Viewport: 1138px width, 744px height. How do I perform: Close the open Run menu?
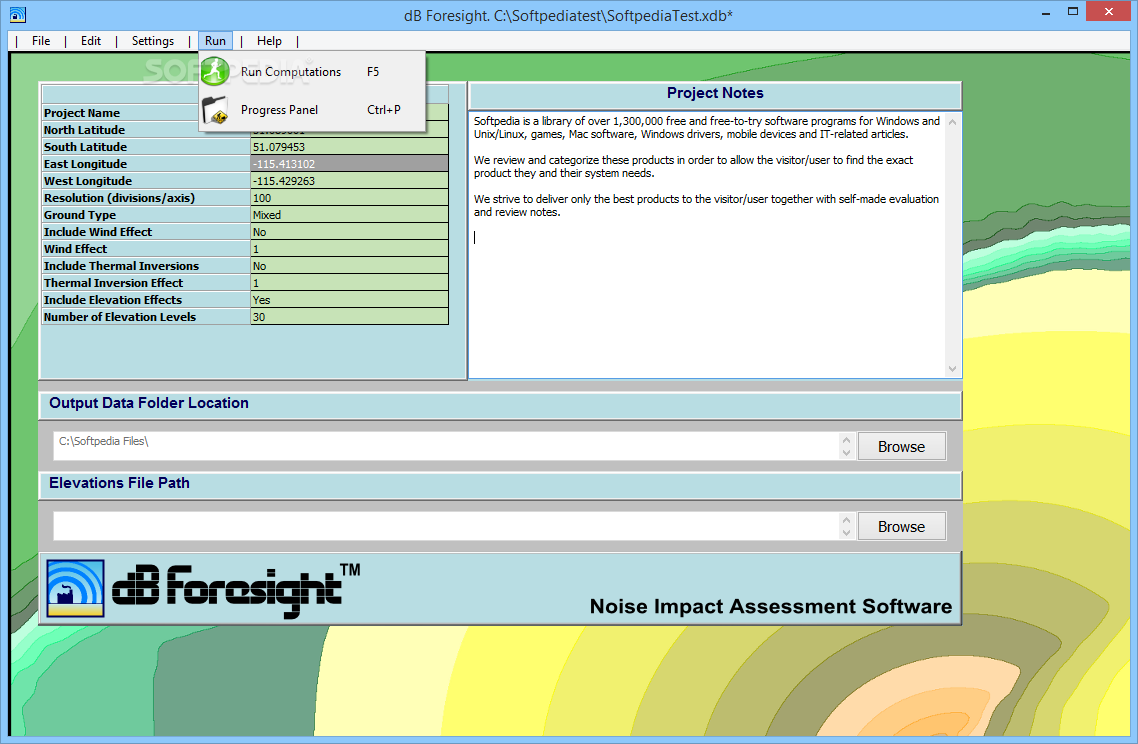[215, 41]
